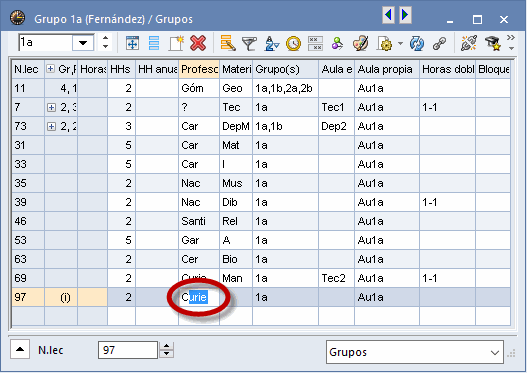This screenshot has width=527, height=373.
Task: Select the Gar professor cell in lesson 53
Action: tap(199, 240)
